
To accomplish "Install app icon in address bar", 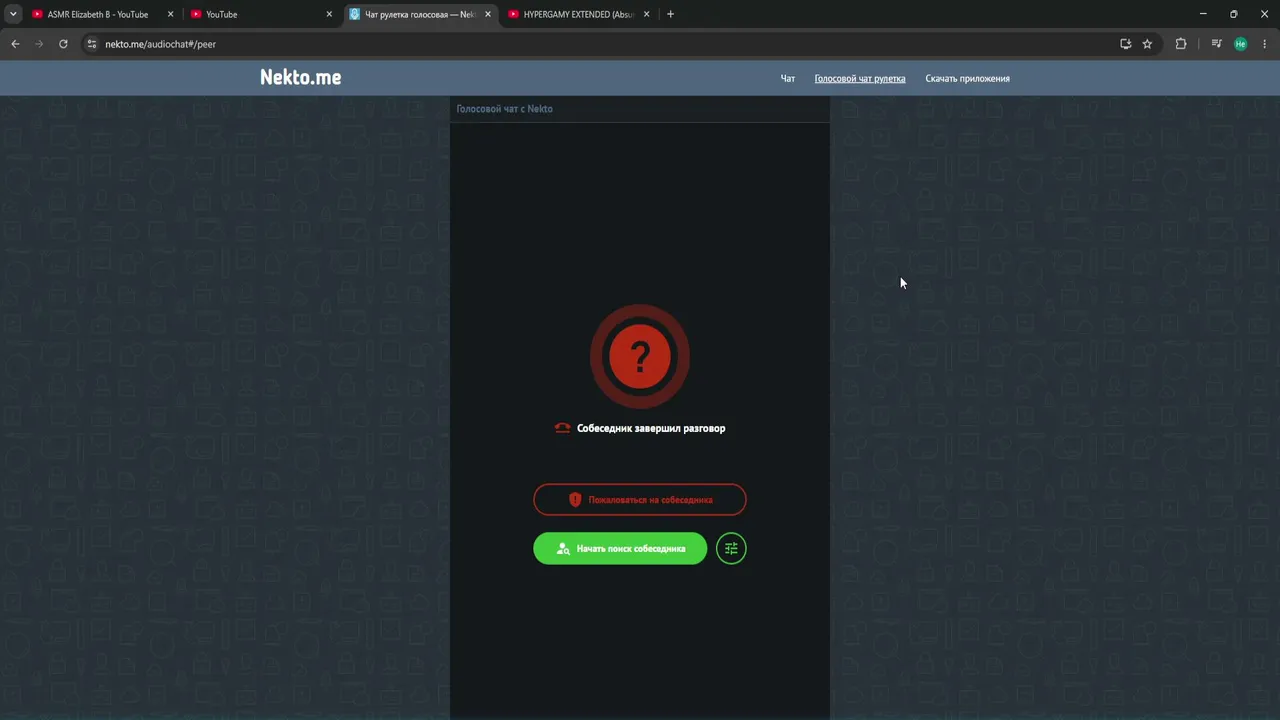I will tap(1125, 44).
